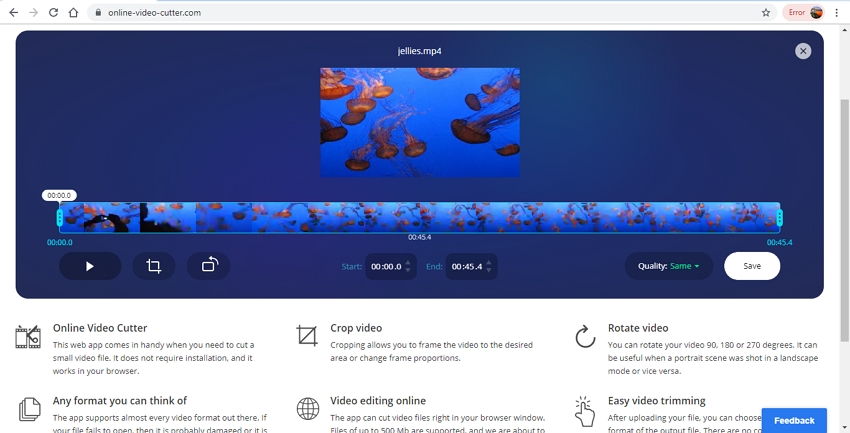
Task: Reload the page in browser
Action: coord(53,13)
